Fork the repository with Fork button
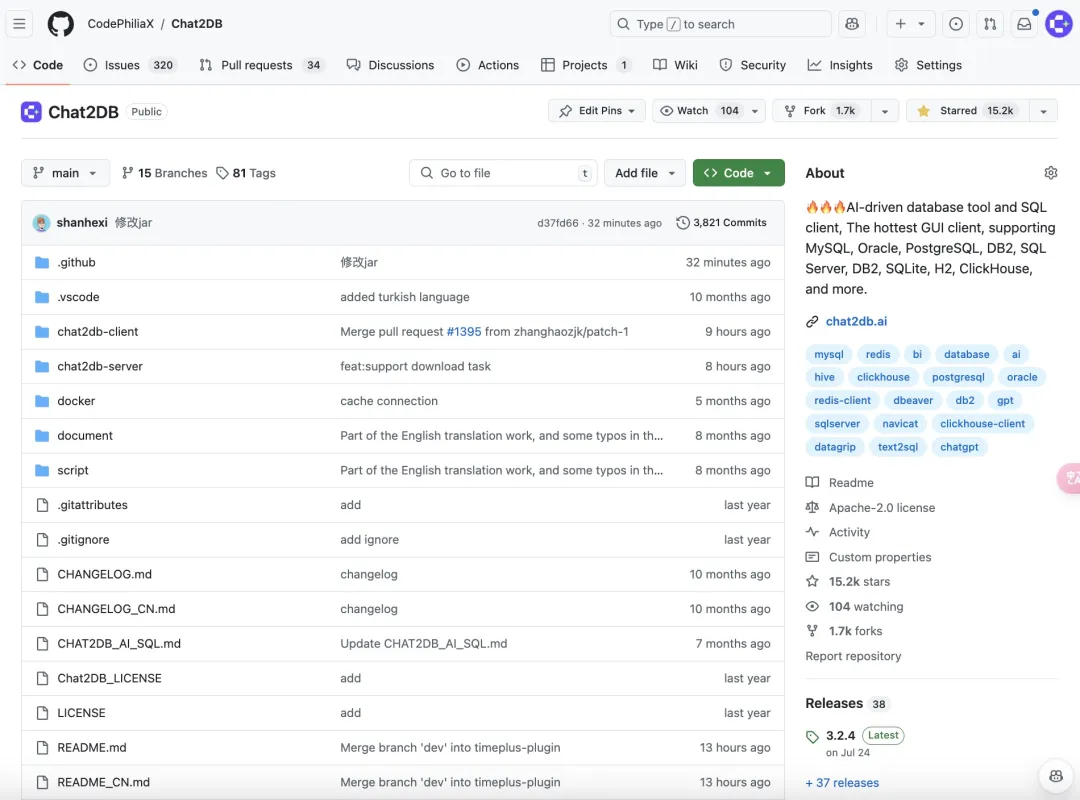Image resolution: width=1080 pixels, height=800 pixels. click(822, 110)
